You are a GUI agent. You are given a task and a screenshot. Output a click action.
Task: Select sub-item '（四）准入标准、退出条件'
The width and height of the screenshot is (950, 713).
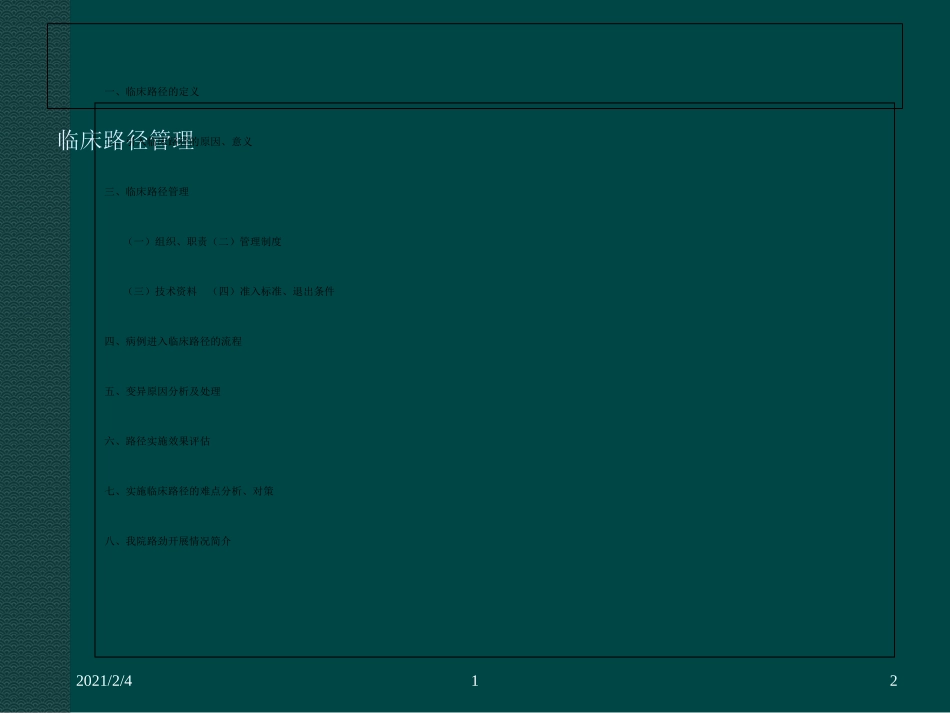point(272,291)
